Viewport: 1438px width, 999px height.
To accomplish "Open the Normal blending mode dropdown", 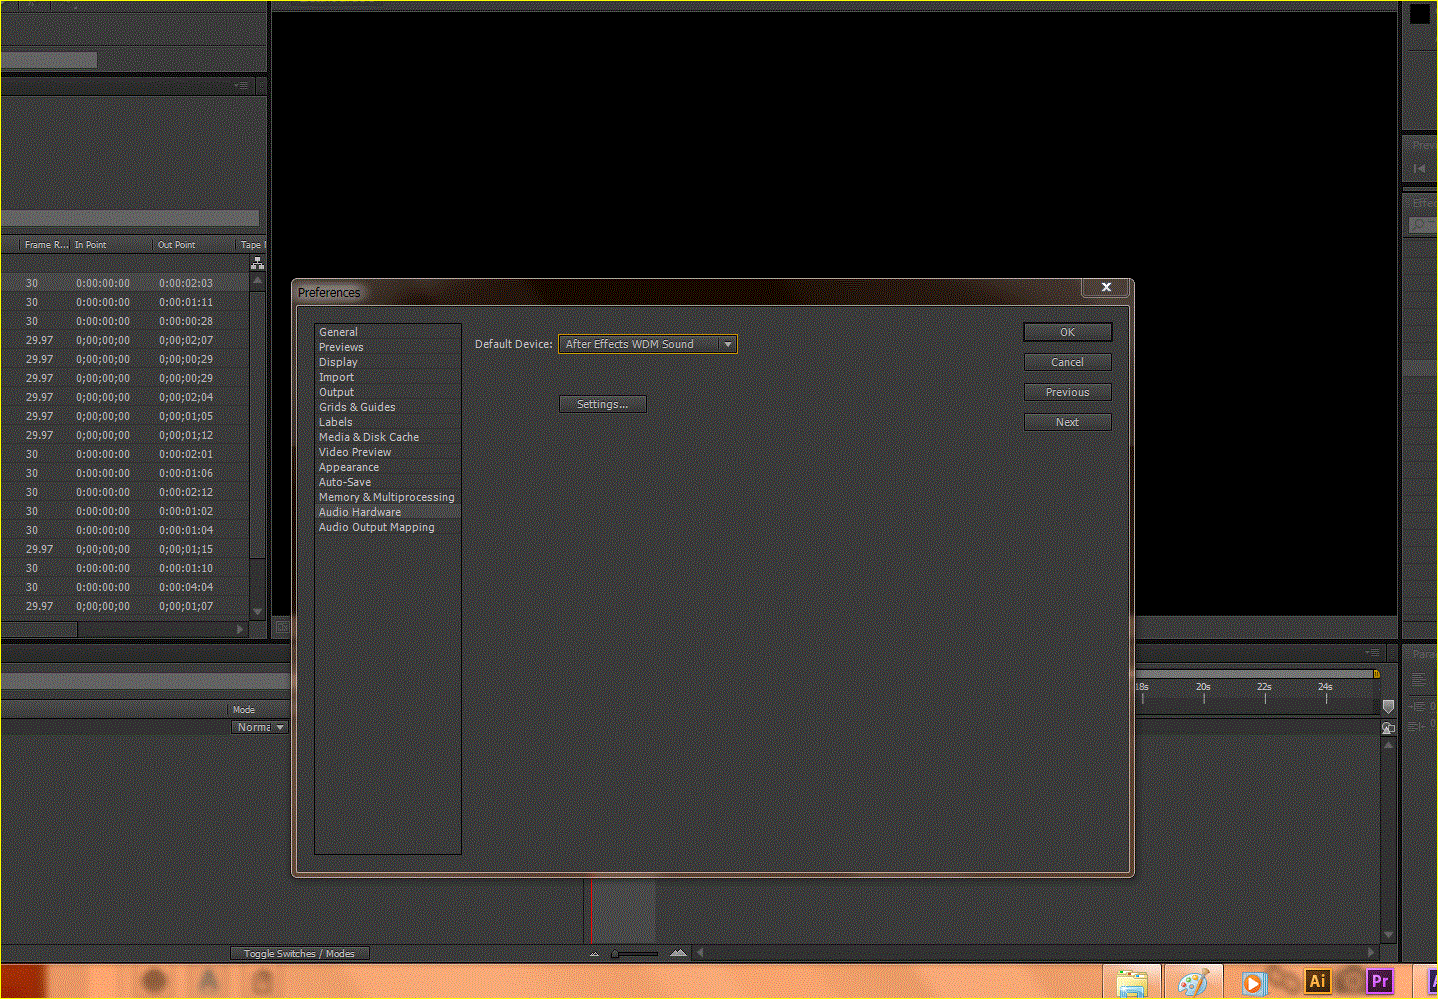I will click(260, 727).
